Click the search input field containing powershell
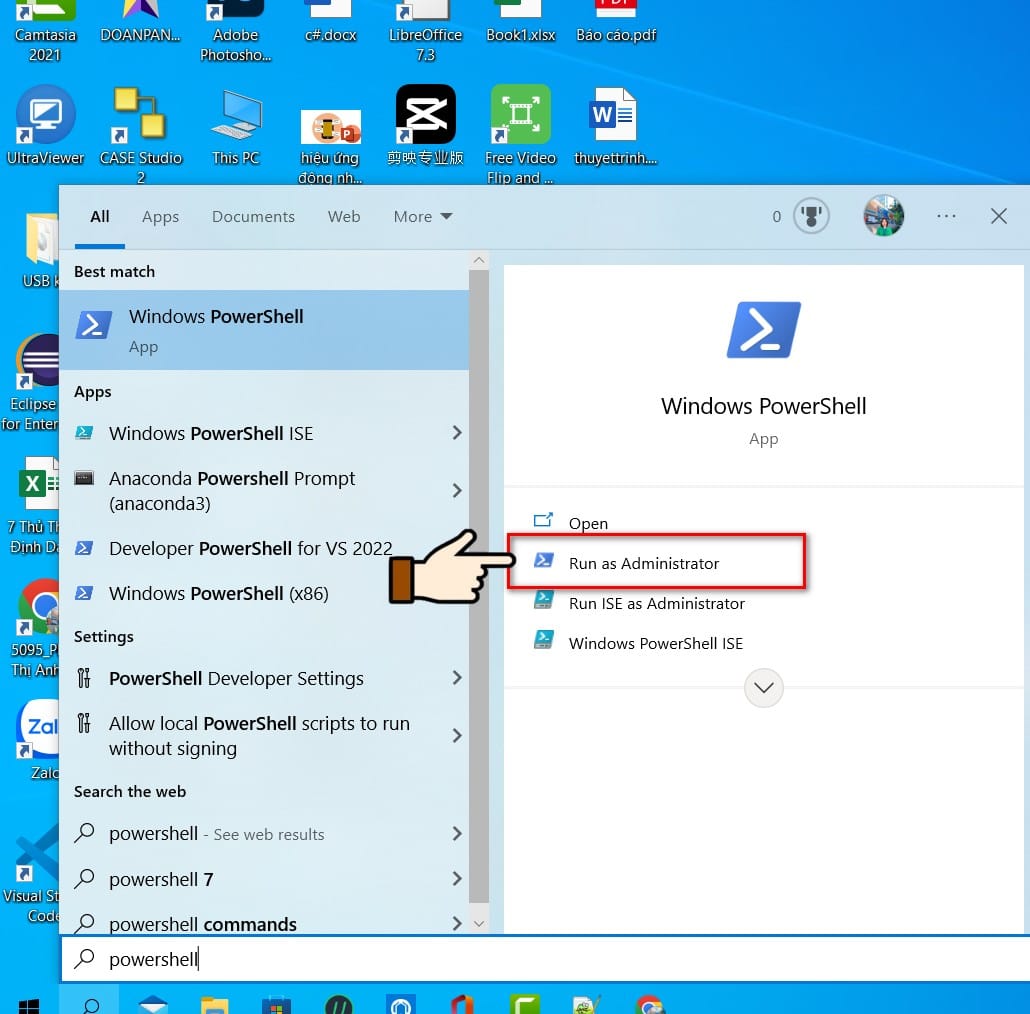Image resolution: width=1030 pixels, height=1014 pixels. point(545,959)
